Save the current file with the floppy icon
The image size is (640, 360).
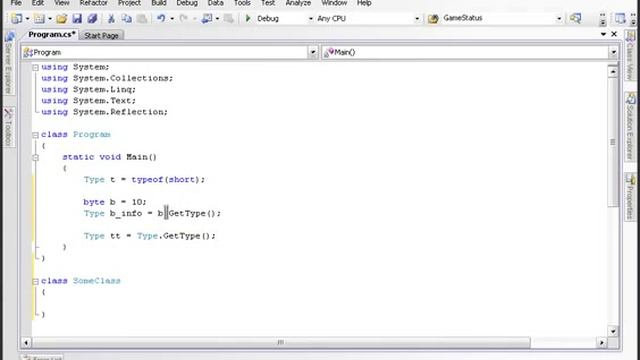(77, 18)
